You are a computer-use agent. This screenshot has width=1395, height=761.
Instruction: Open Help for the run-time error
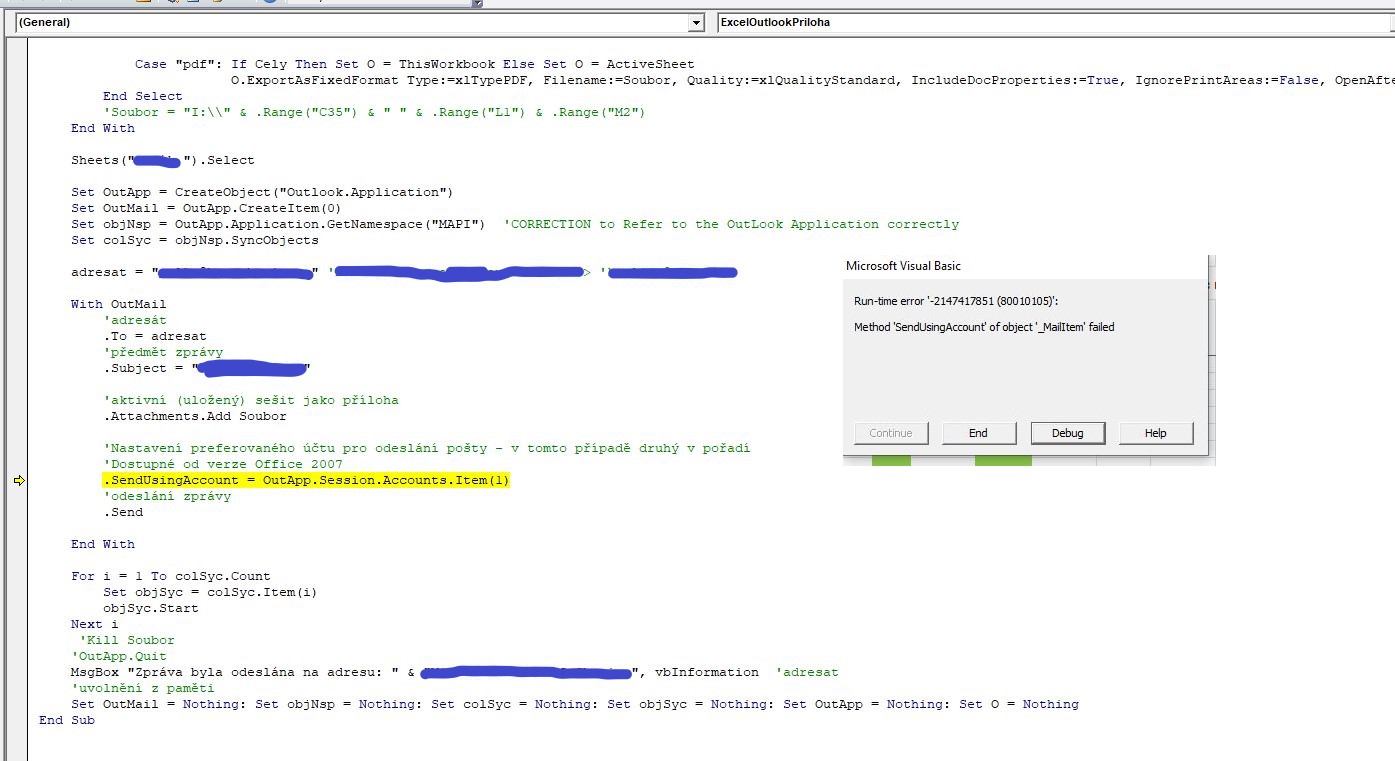coord(1155,433)
